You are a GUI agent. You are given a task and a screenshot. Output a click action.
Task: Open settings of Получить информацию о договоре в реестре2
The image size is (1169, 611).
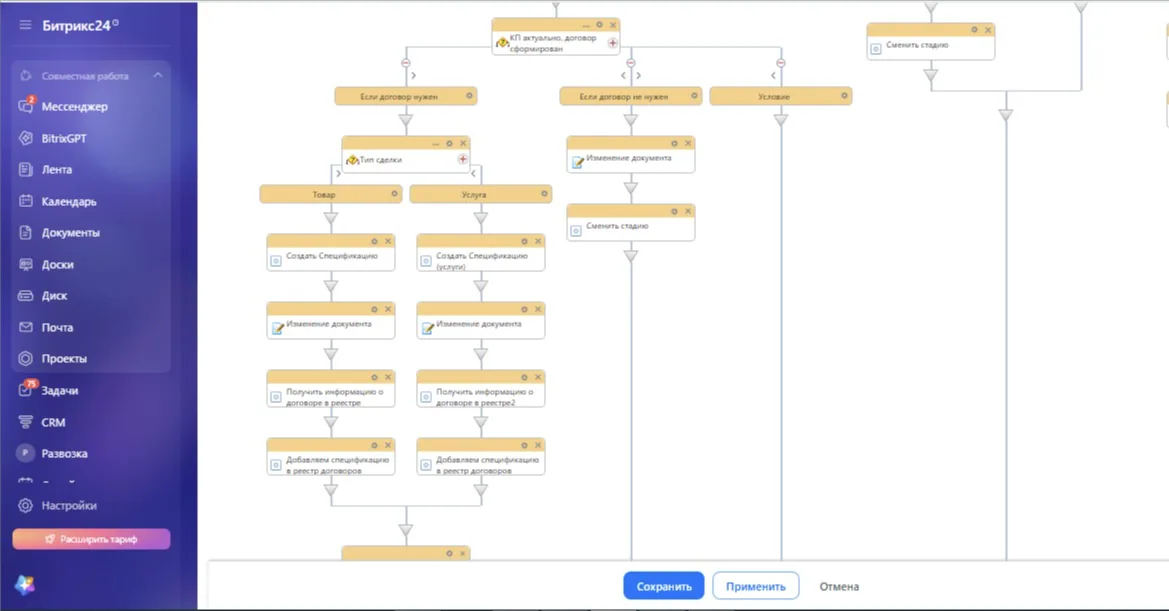pyautogui.click(x=524, y=377)
